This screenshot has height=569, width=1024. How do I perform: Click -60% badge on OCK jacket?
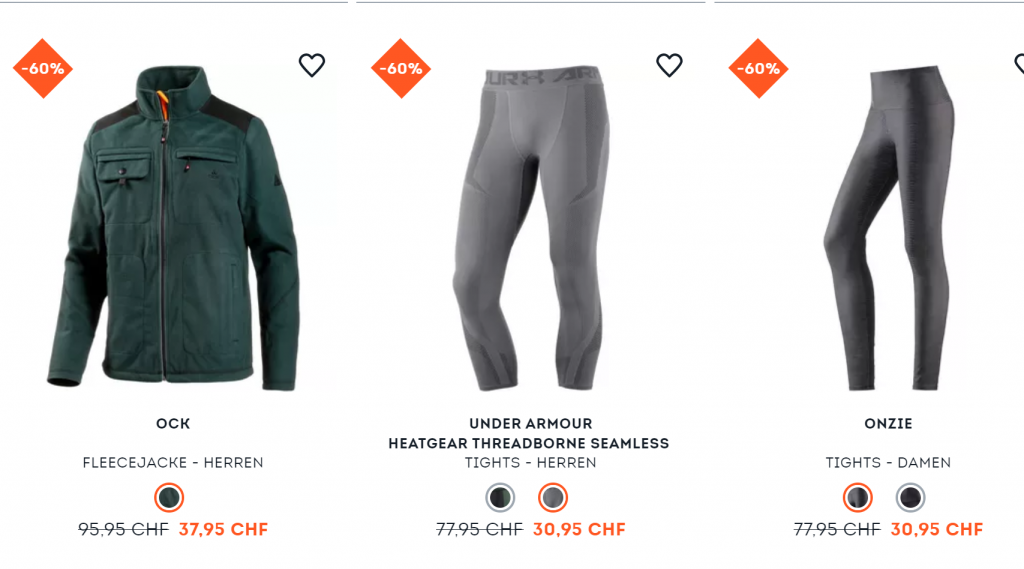coord(43,69)
